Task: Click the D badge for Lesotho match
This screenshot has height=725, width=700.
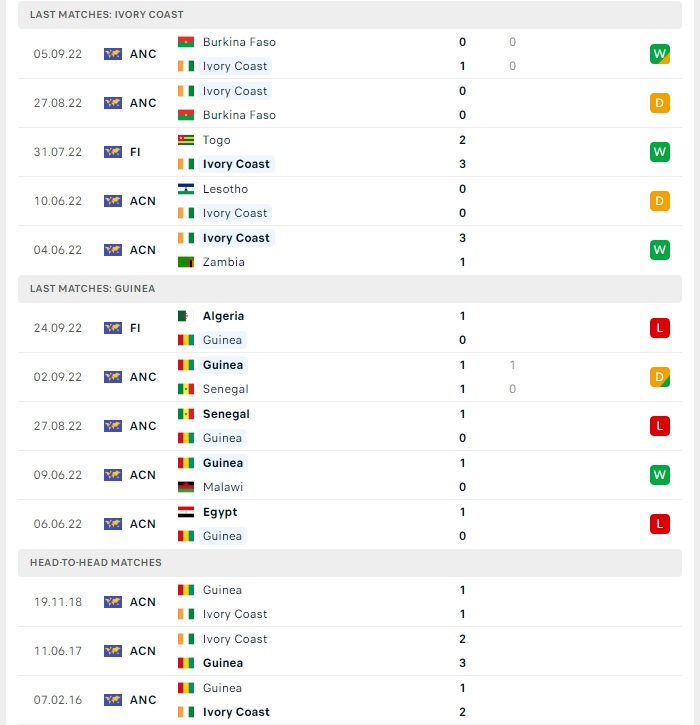Action: [659, 201]
